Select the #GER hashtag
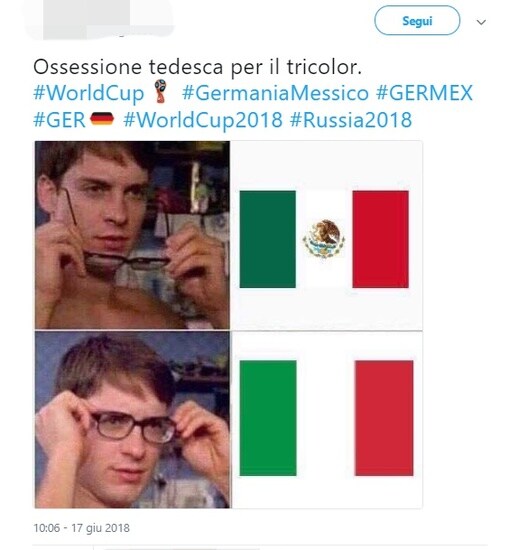The image size is (519, 550). [x=59, y=120]
